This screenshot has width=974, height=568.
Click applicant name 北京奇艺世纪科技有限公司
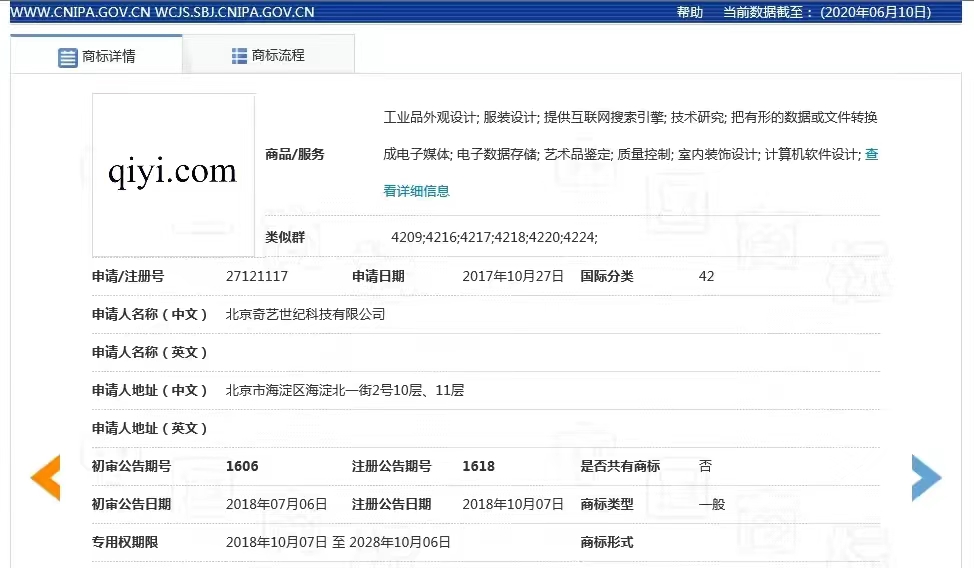tap(305, 314)
